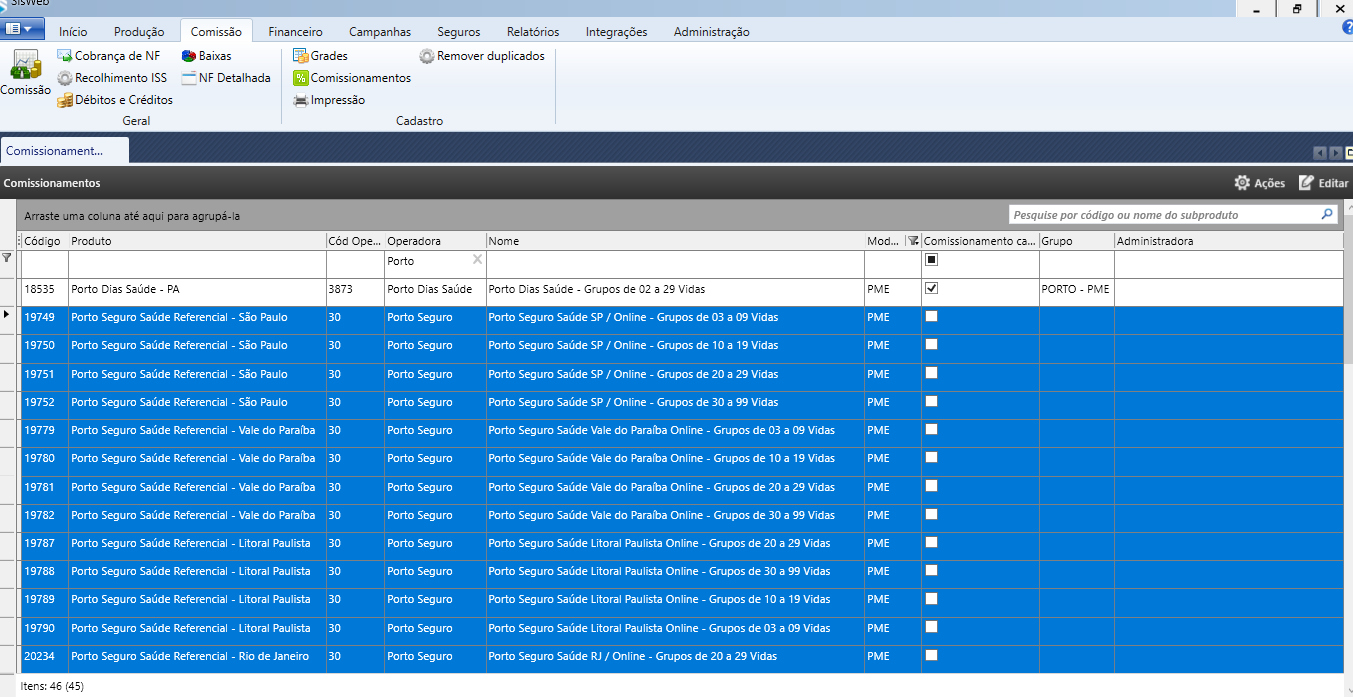Open the application menu dropdown button
Screen dimensions: 1353x697
pos(24,29)
